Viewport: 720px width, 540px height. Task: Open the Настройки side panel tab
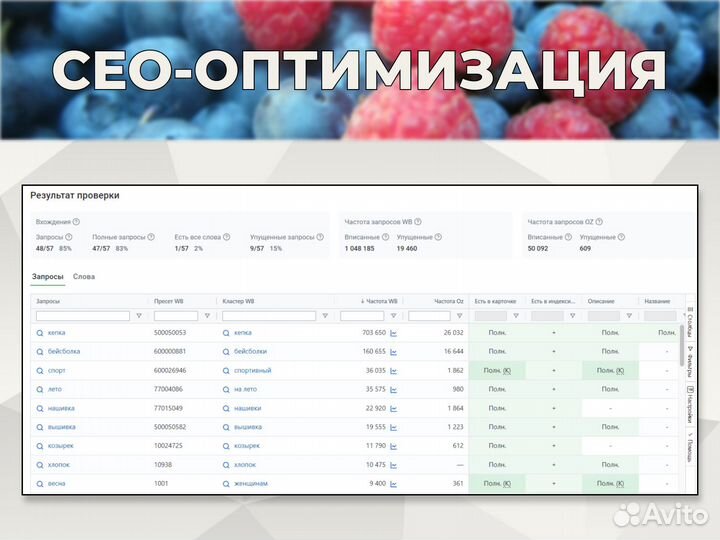coord(690,404)
